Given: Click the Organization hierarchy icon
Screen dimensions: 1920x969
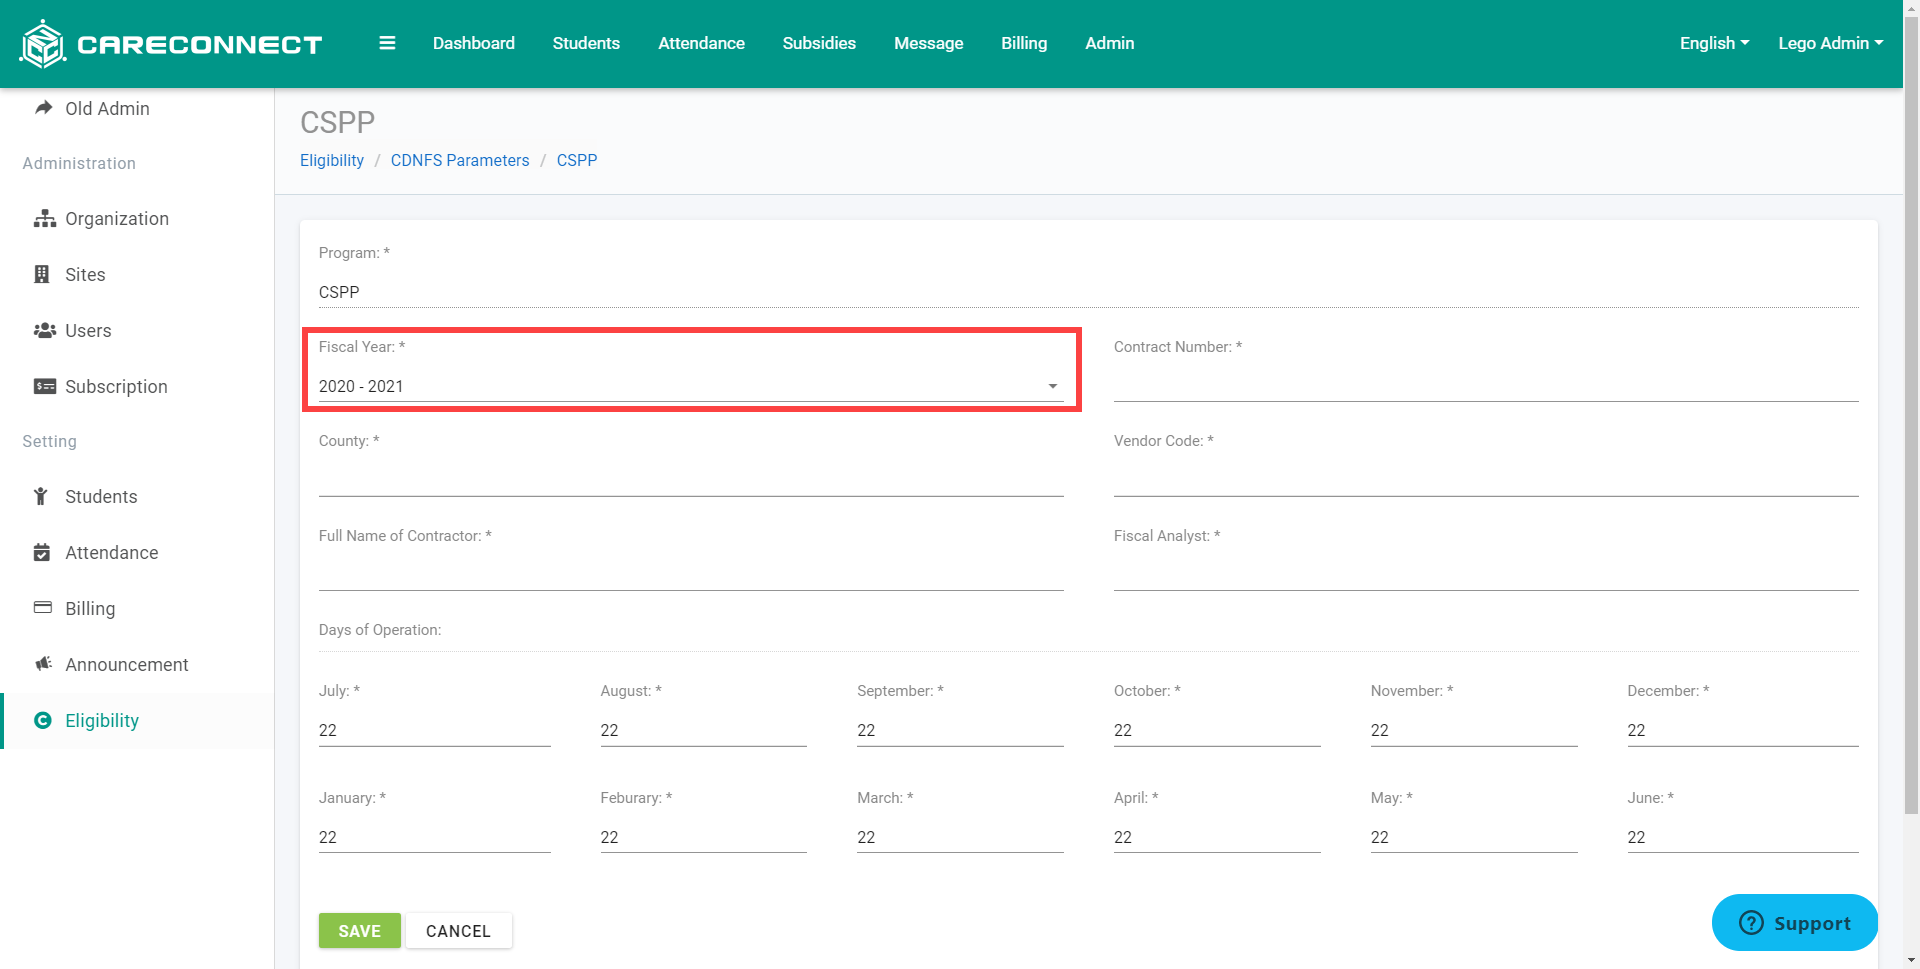Looking at the screenshot, I should pos(44,218).
